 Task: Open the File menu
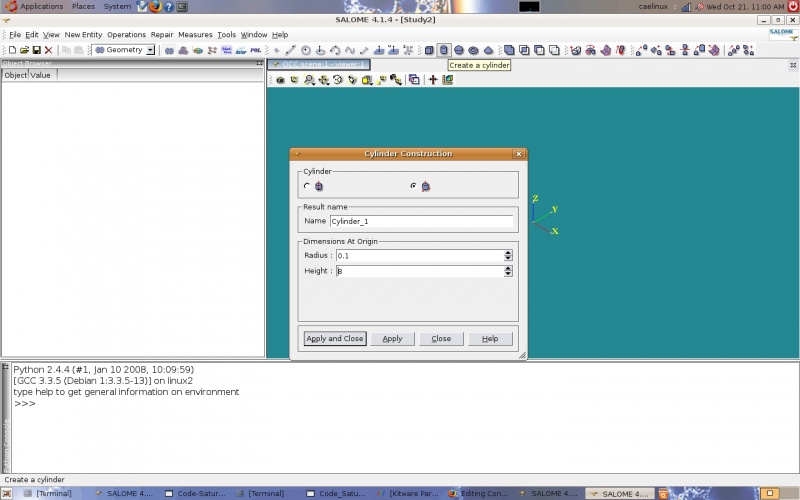(15, 35)
